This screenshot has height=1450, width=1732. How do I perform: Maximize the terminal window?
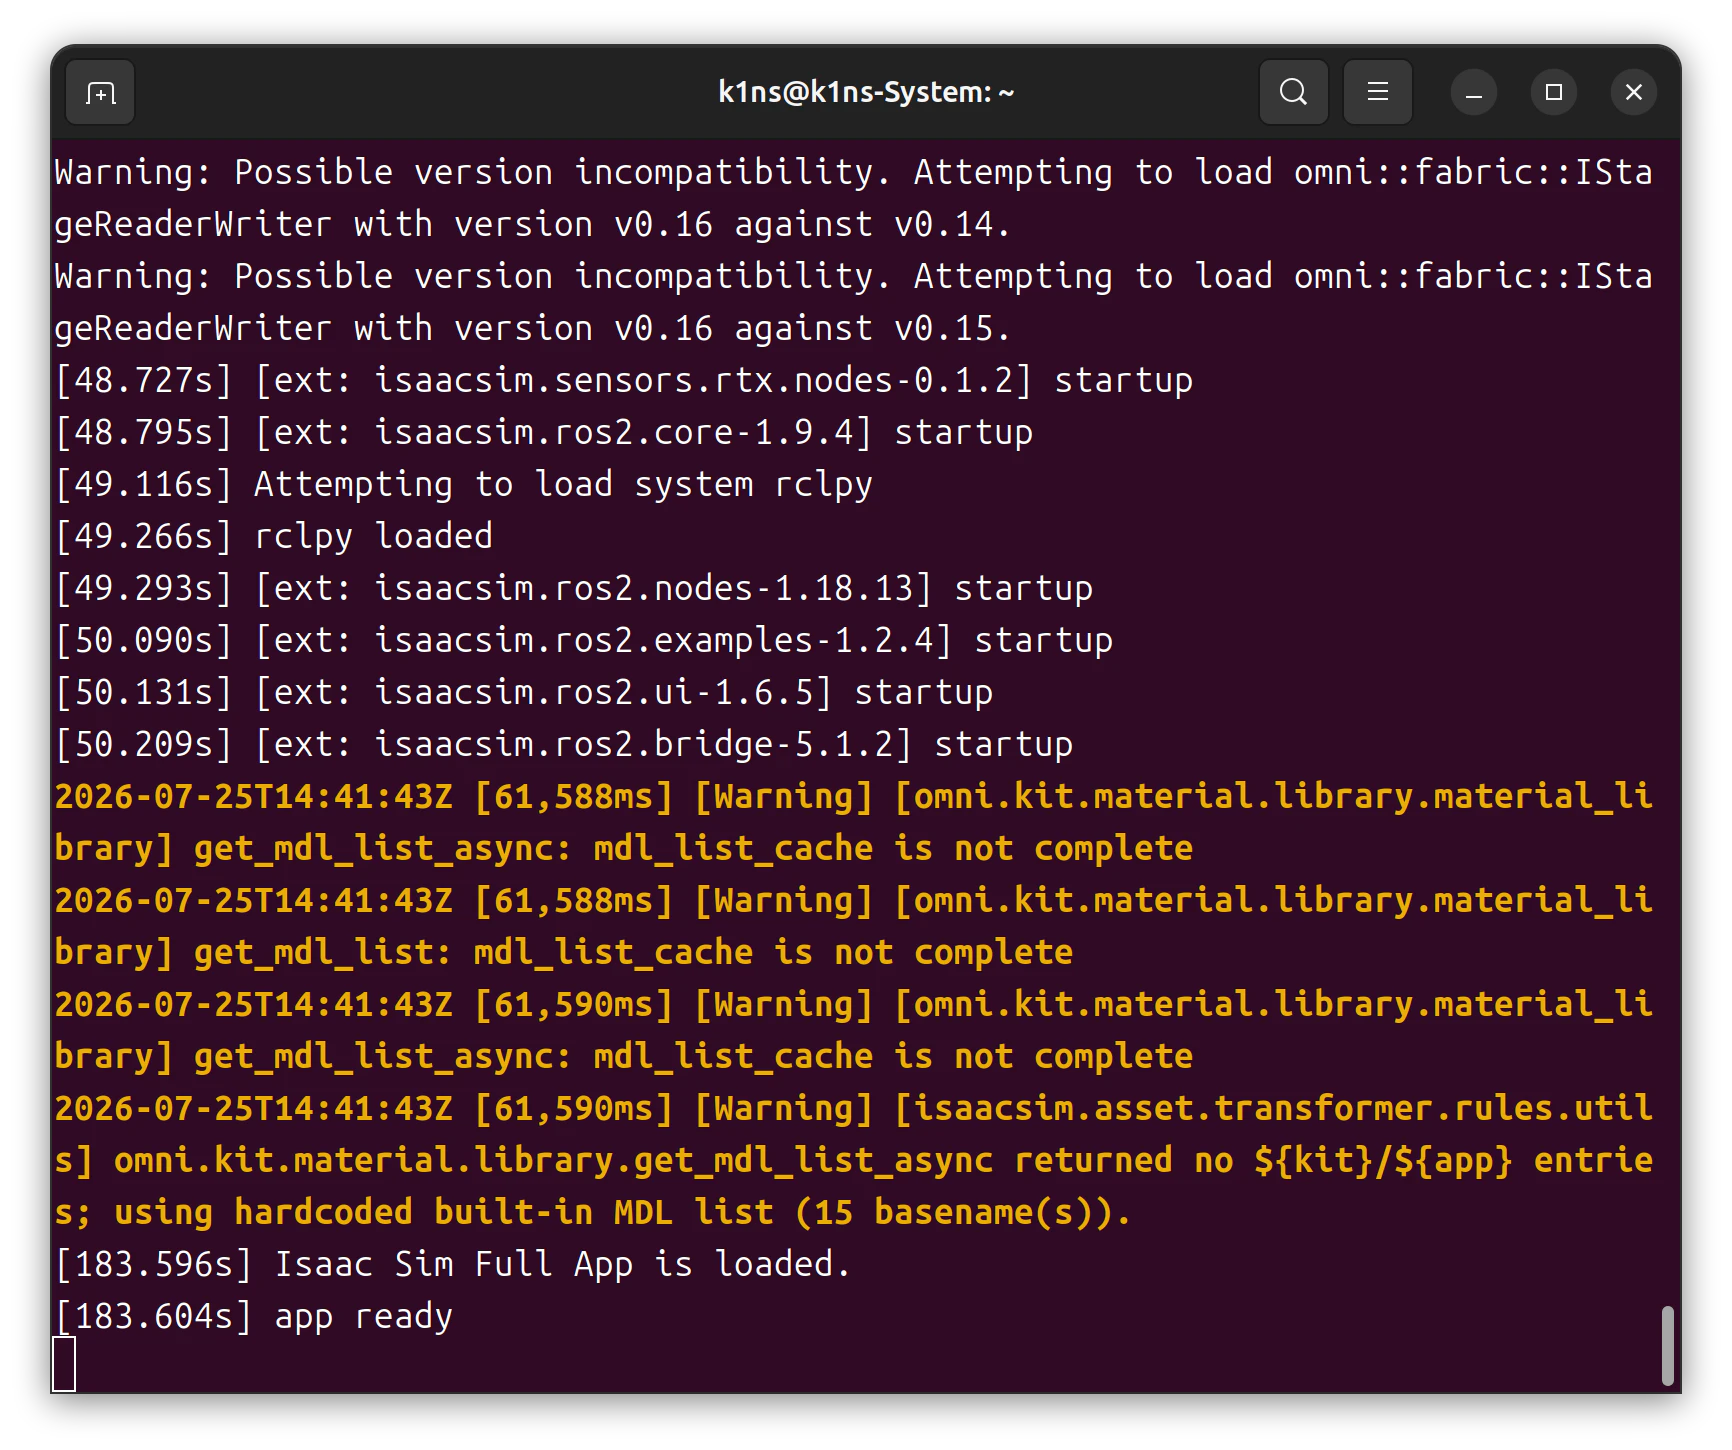1553,93
